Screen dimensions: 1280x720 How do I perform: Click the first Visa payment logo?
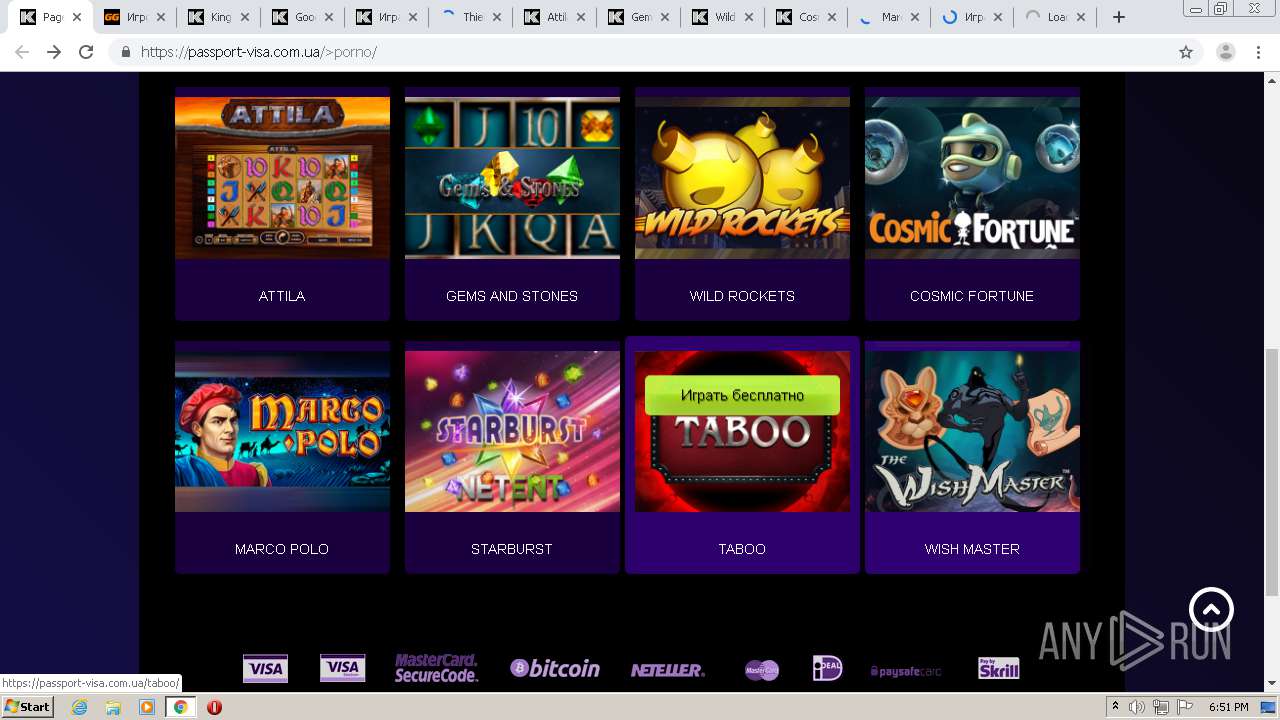(x=265, y=669)
